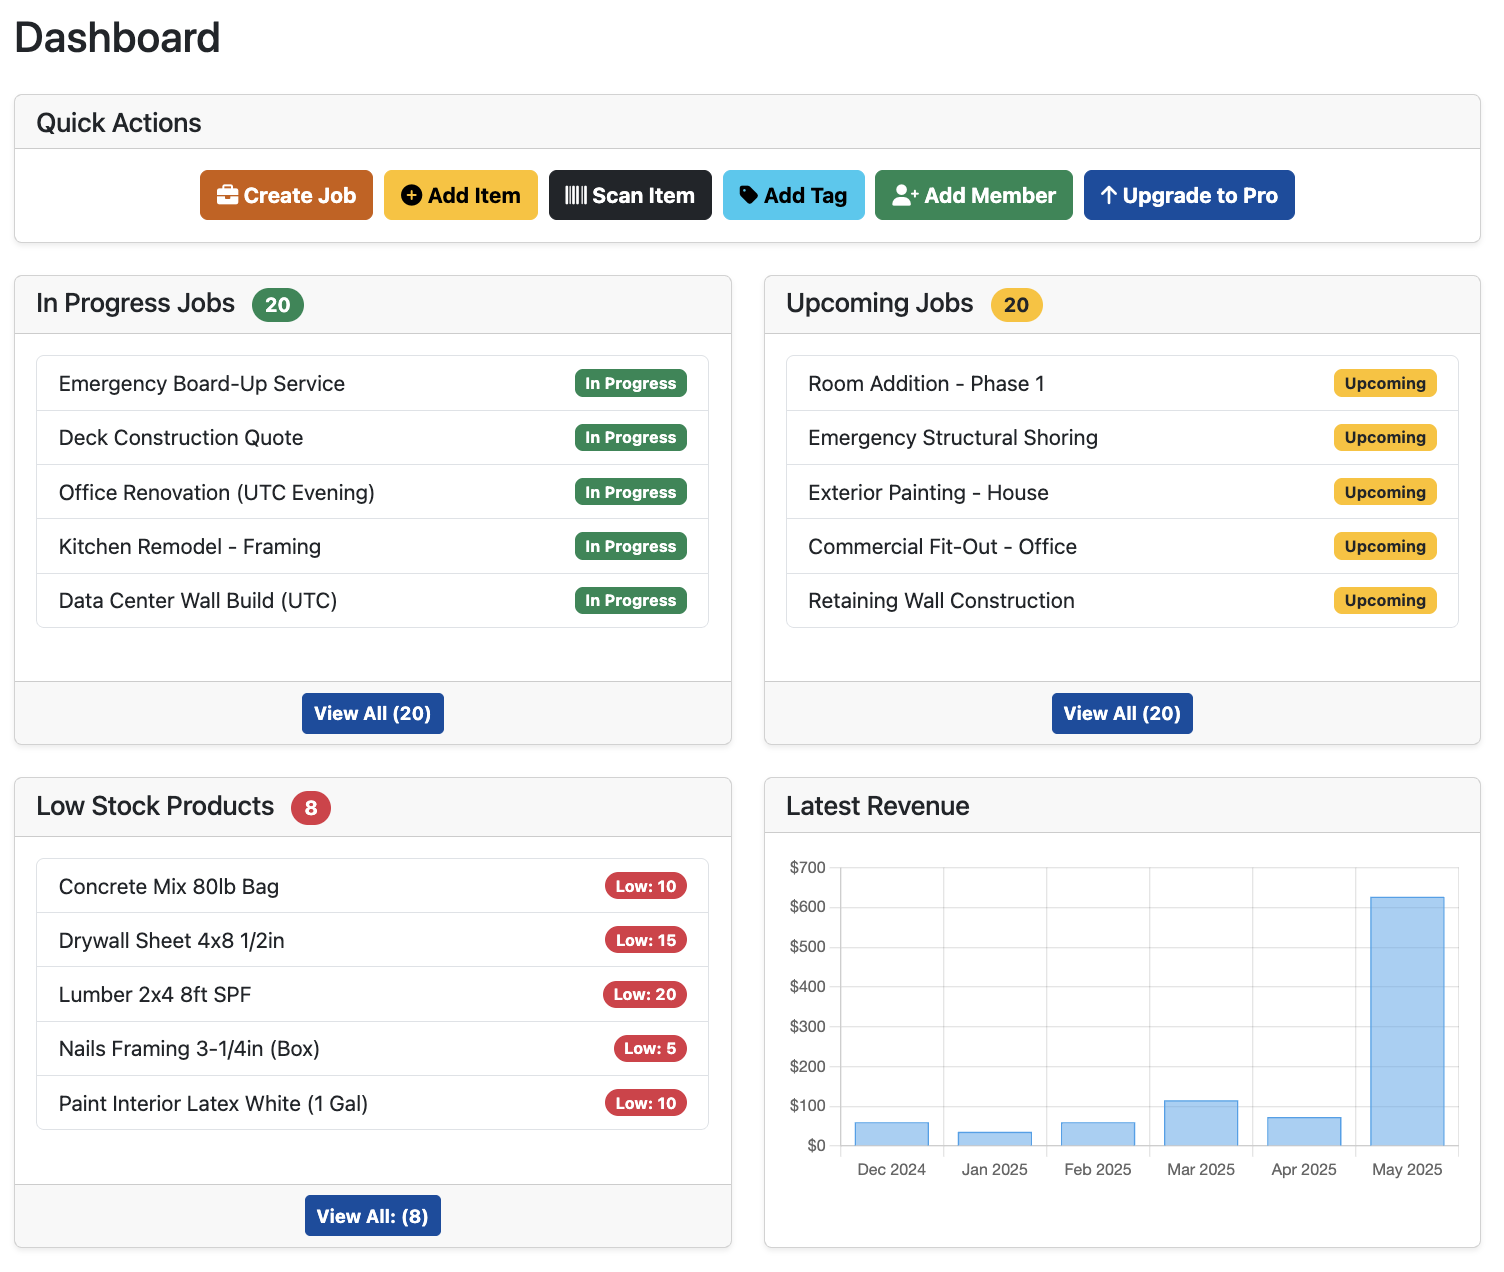
Task: Select the barcode icon on Scan Item
Action: 578,195
